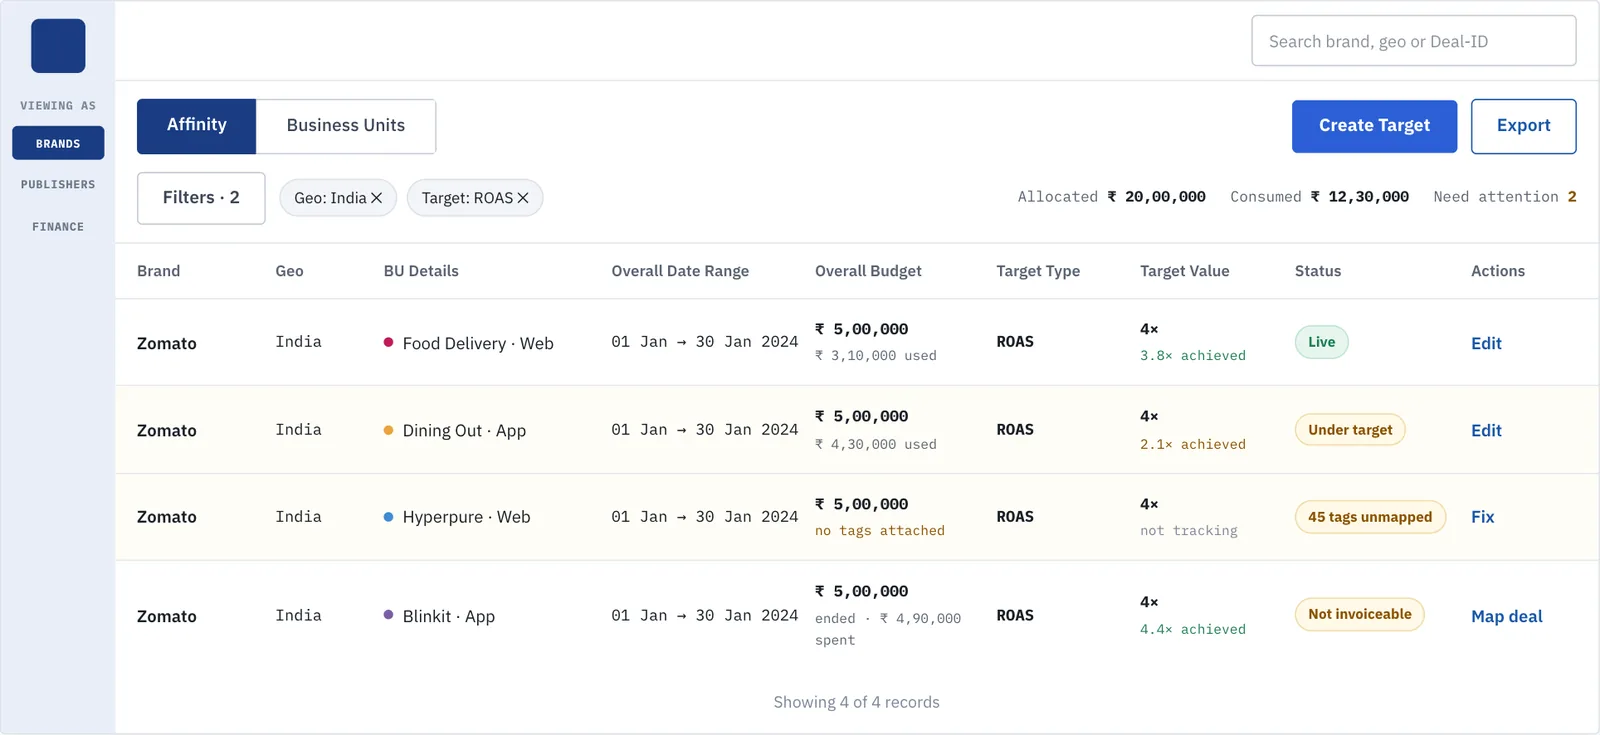The width and height of the screenshot is (1600, 735).
Task: Click Map deal for the Blinkit row
Action: pos(1506,616)
